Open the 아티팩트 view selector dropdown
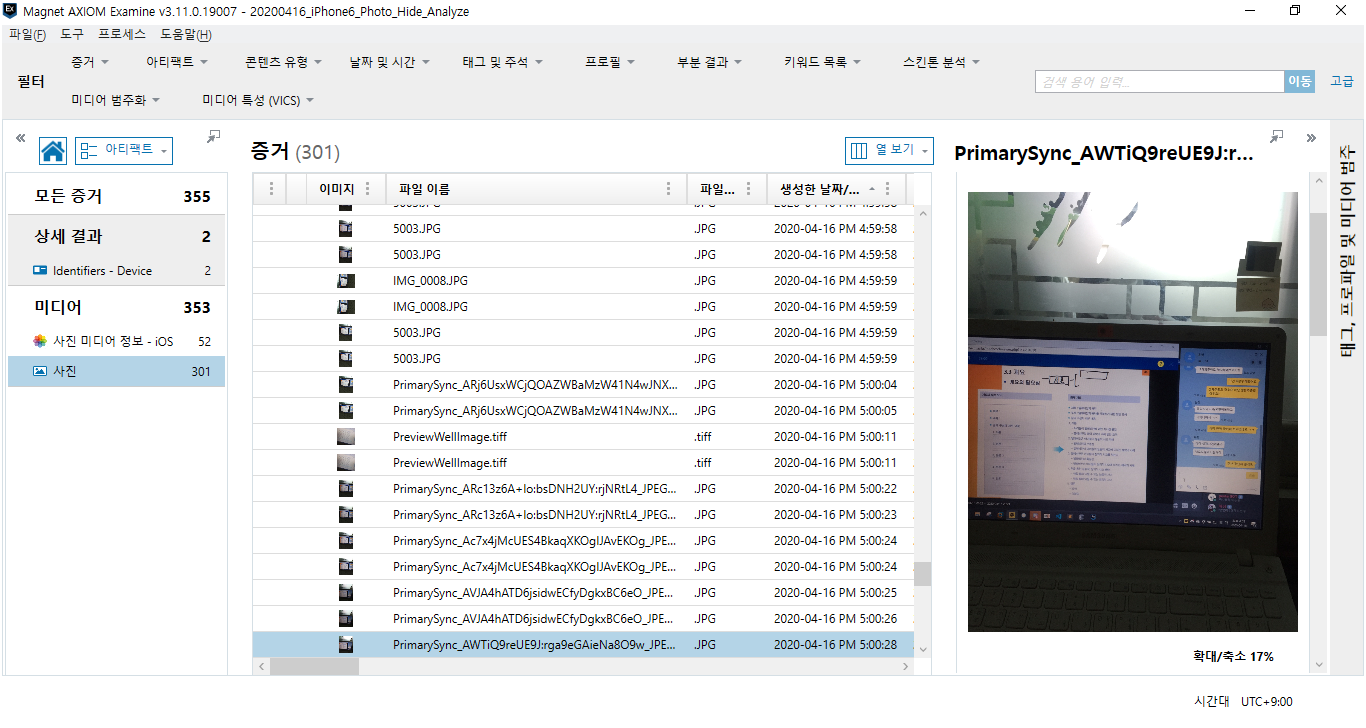Viewport: 1366px width, 728px height. [x=124, y=150]
